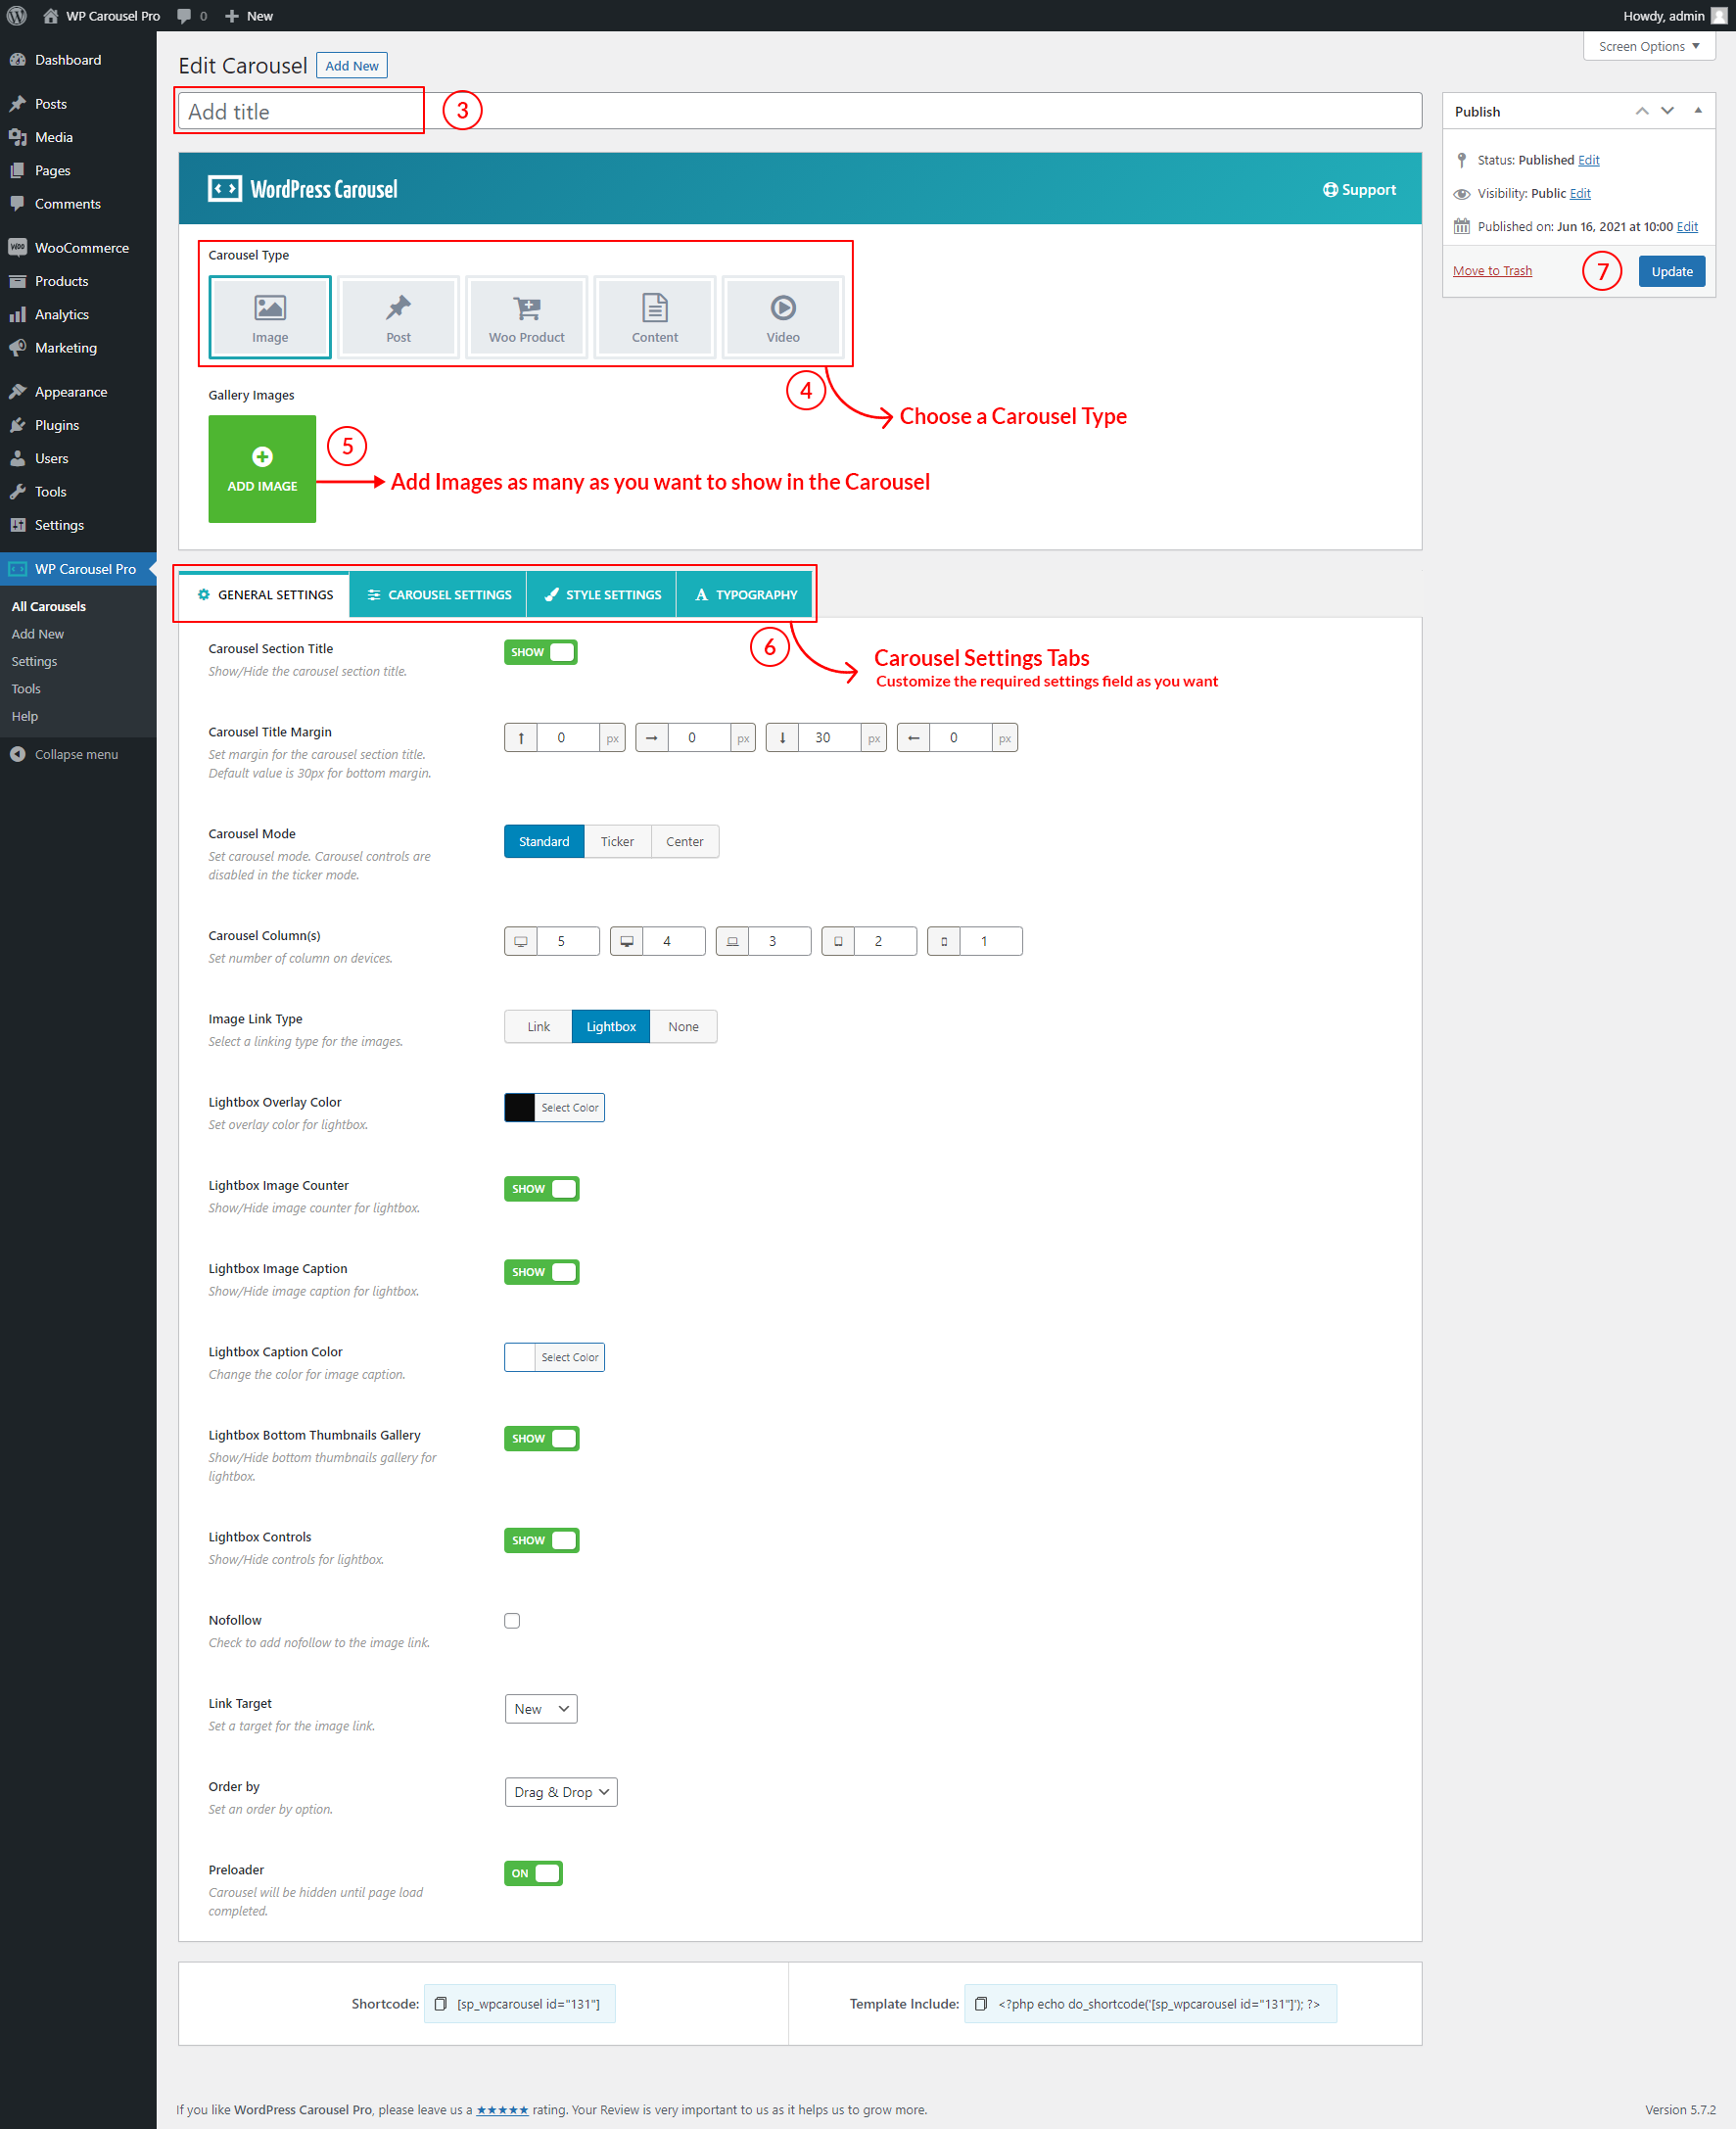Open the Lightbox Overlay Color swatch

coord(520,1107)
